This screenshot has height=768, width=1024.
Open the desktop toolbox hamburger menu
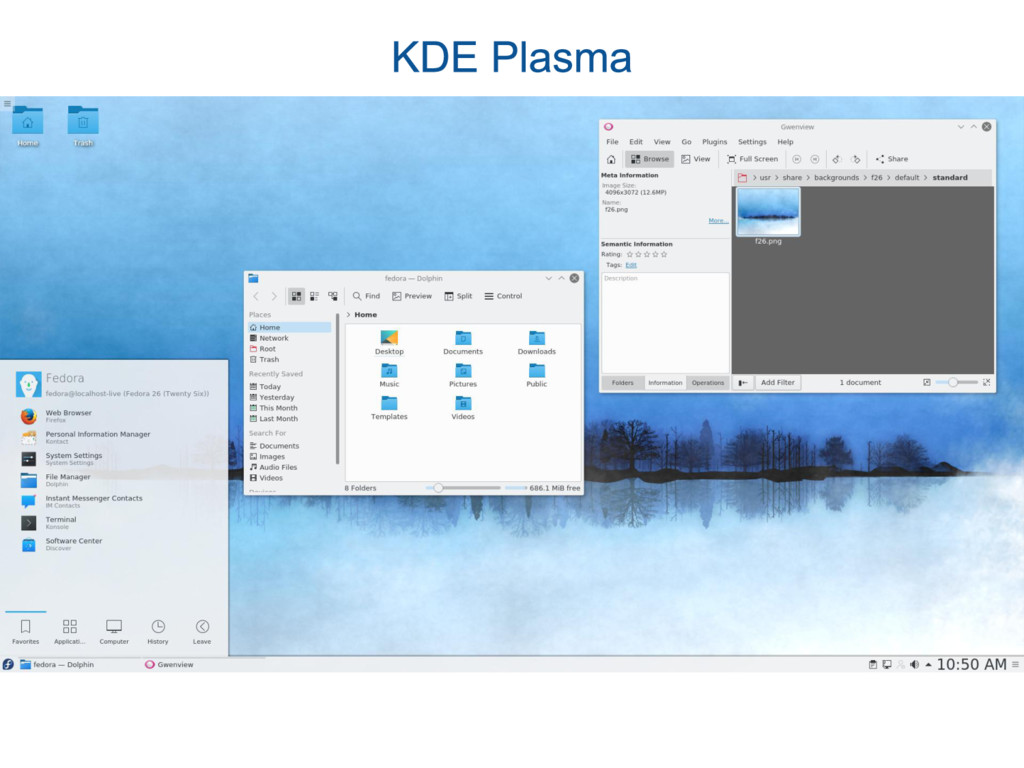7,103
